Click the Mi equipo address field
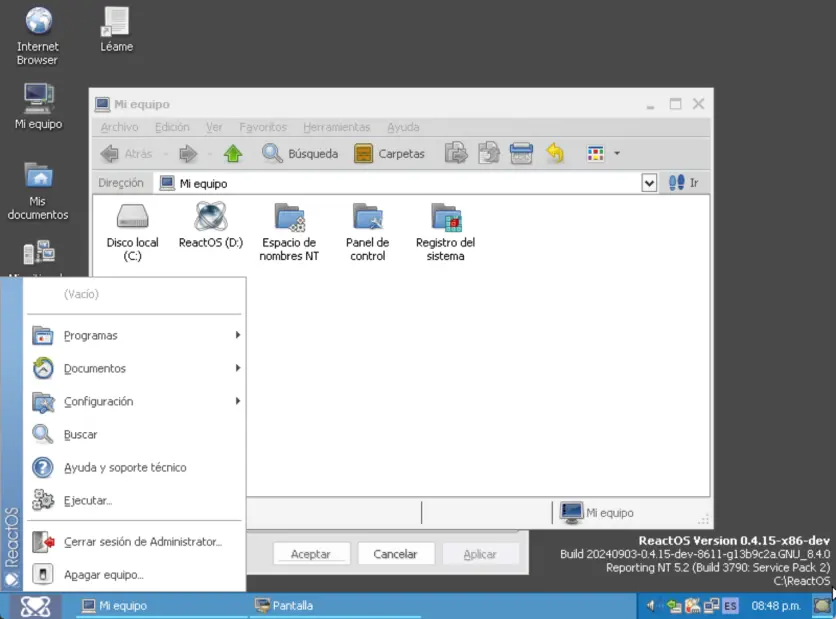 [x=399, y=183]
